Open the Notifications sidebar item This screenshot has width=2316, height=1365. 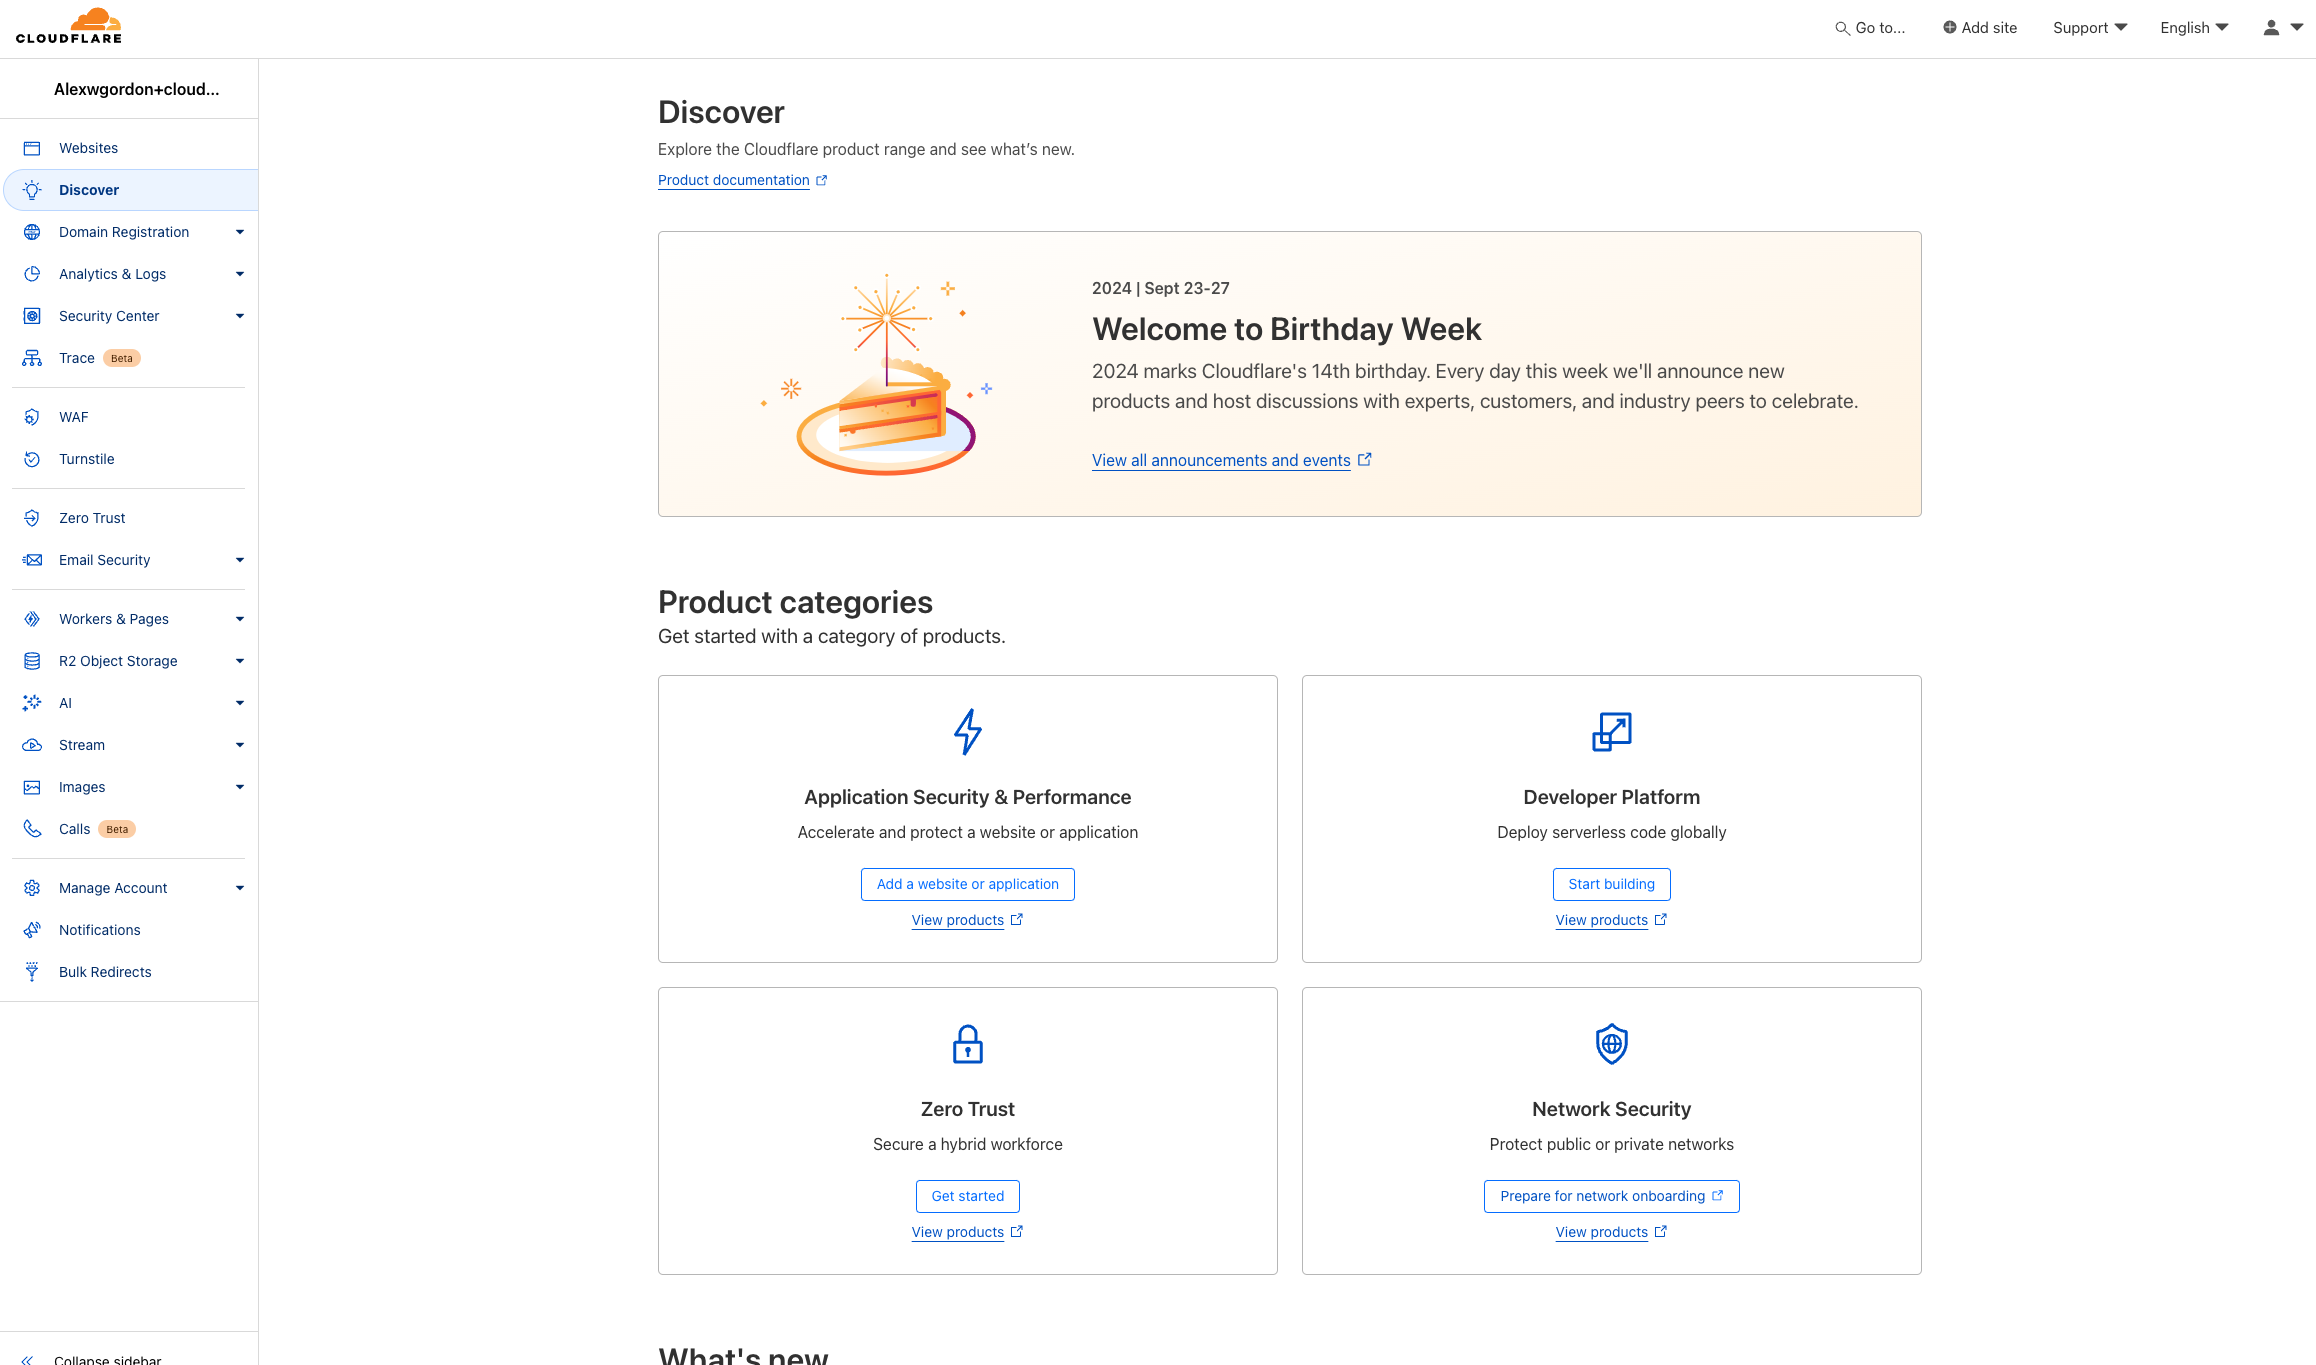point(129,930)
